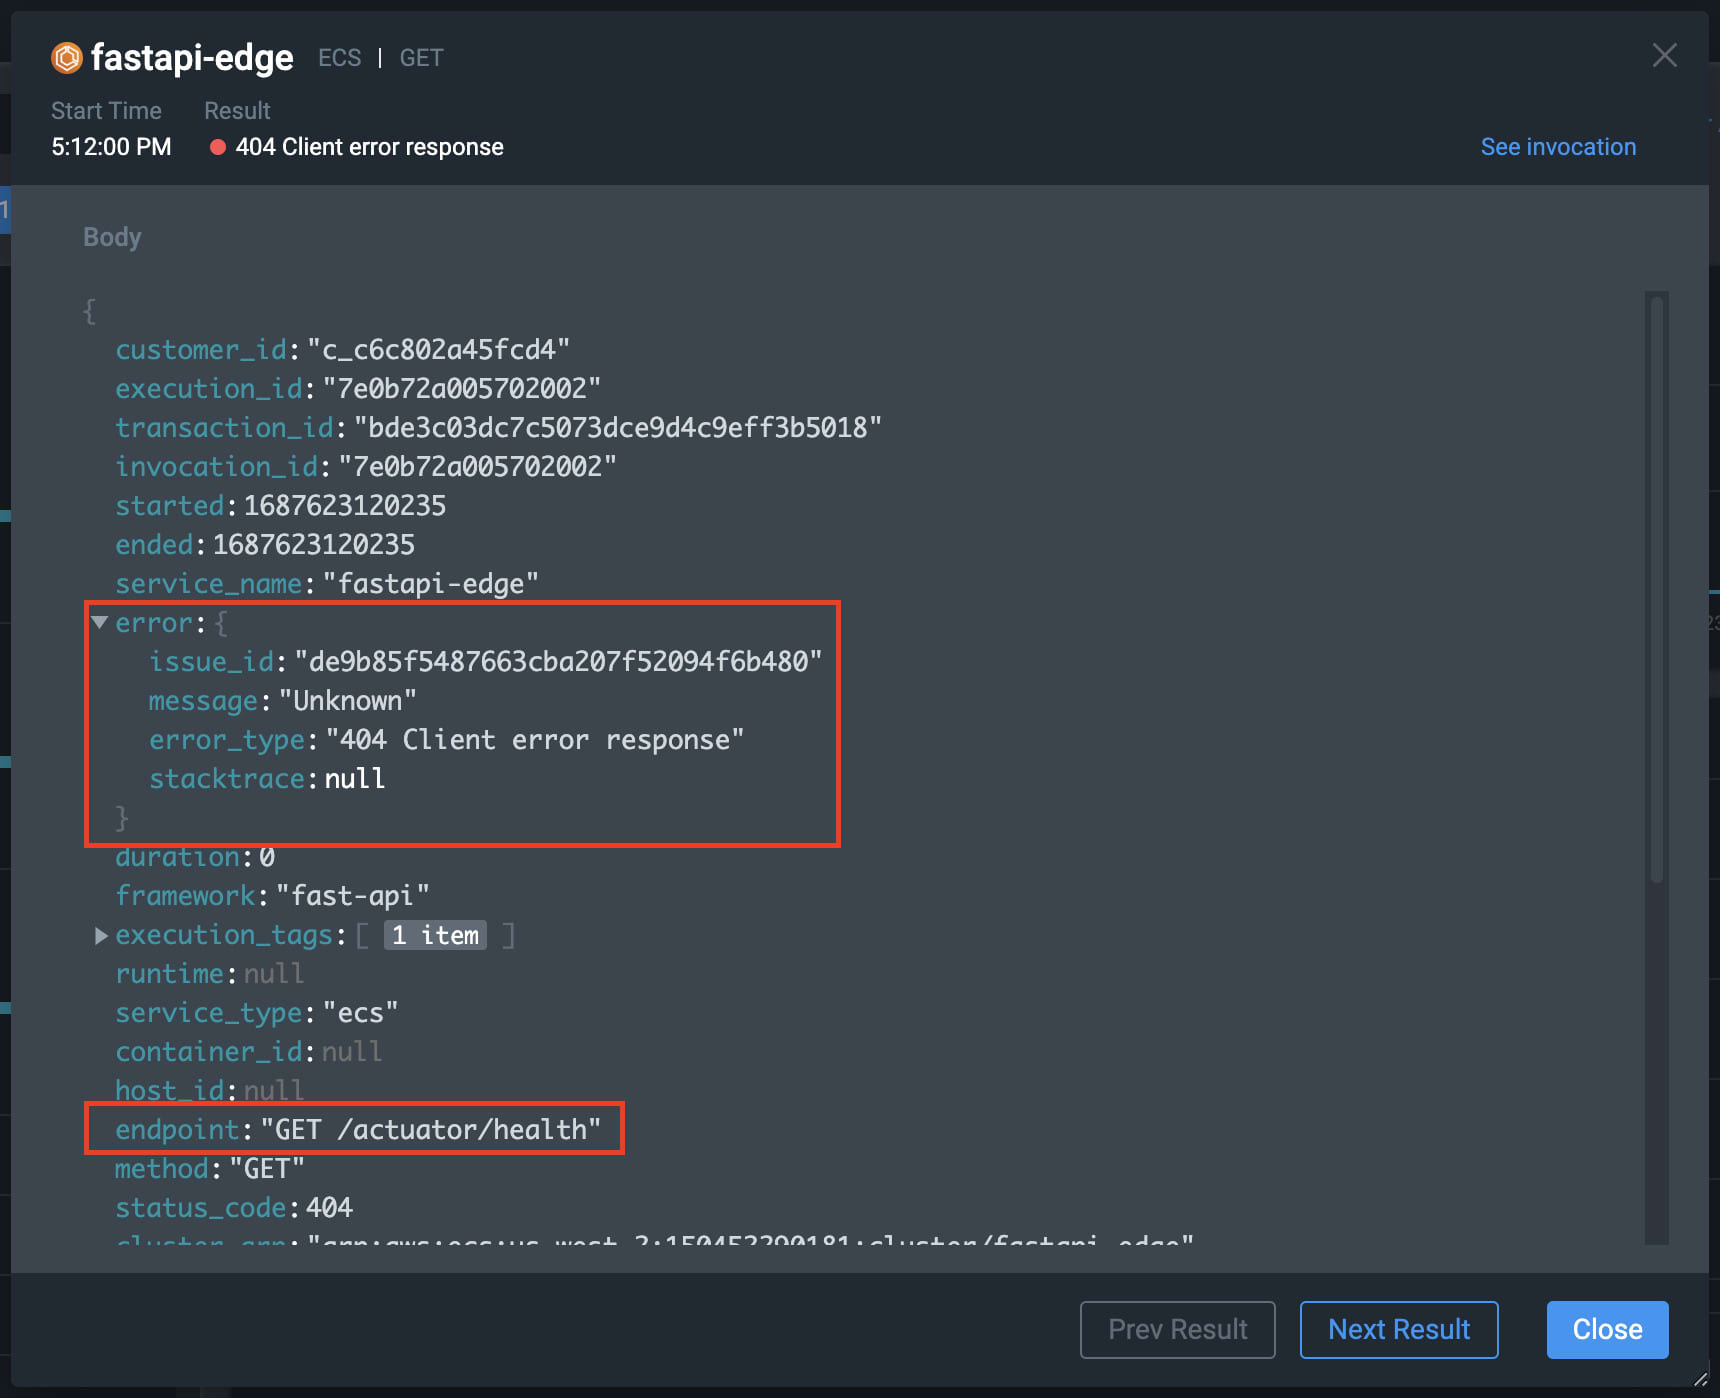Open See invocation
Image resolution: width=1720 pixels, height=1398 pixels.
tap(1558, 146)
